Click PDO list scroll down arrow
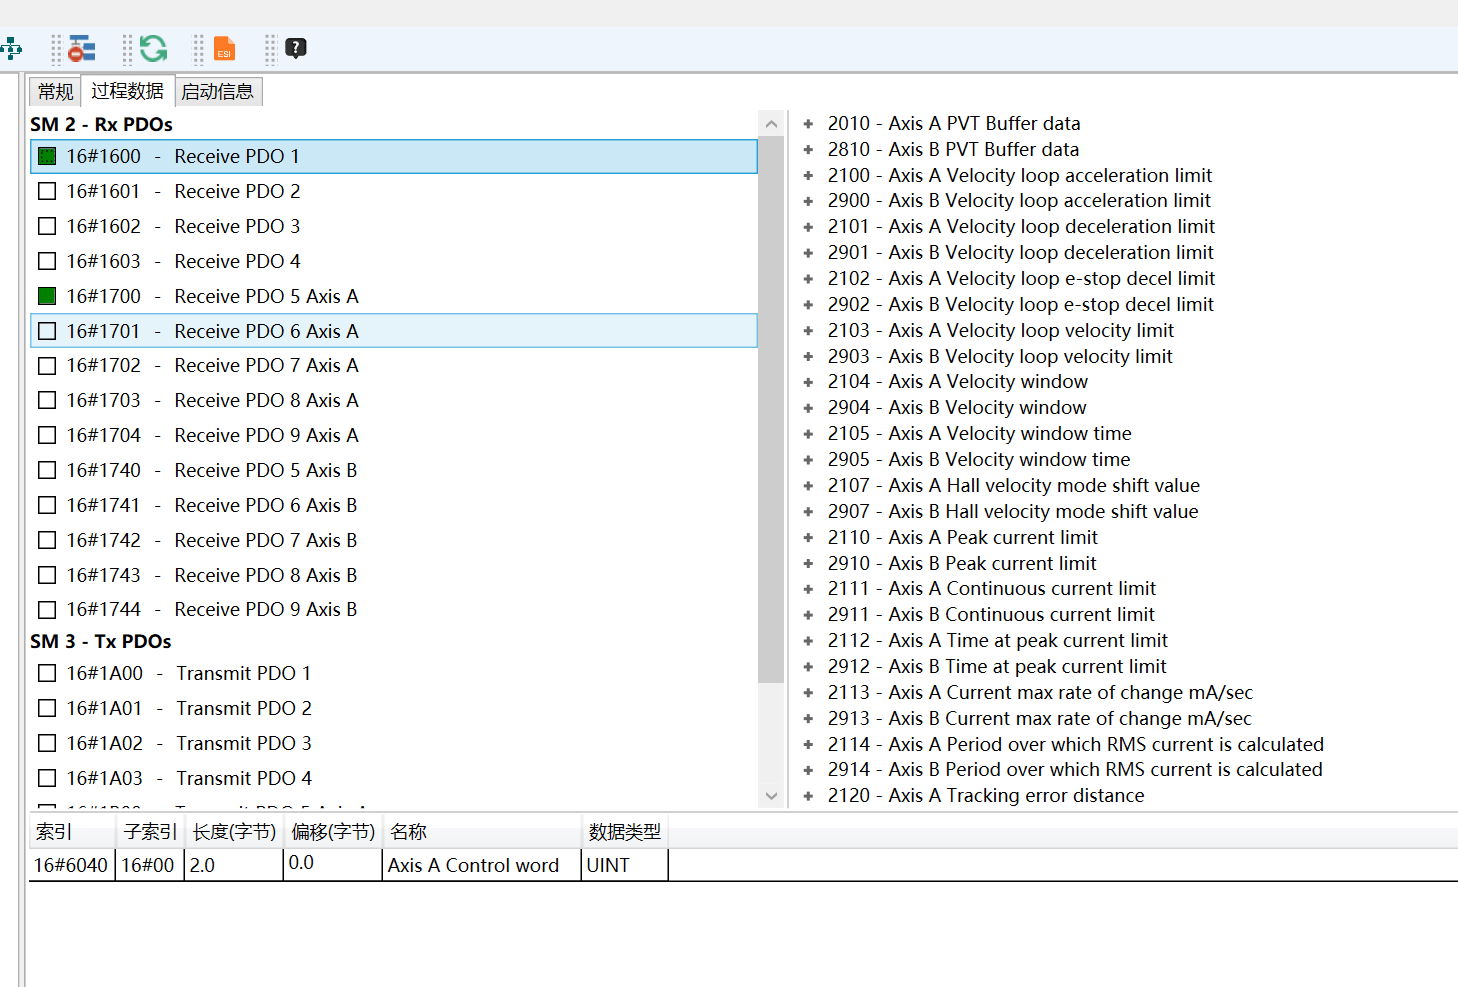Image resolution: width=1458 pixels, height=987 pixels. click(771, 796)
